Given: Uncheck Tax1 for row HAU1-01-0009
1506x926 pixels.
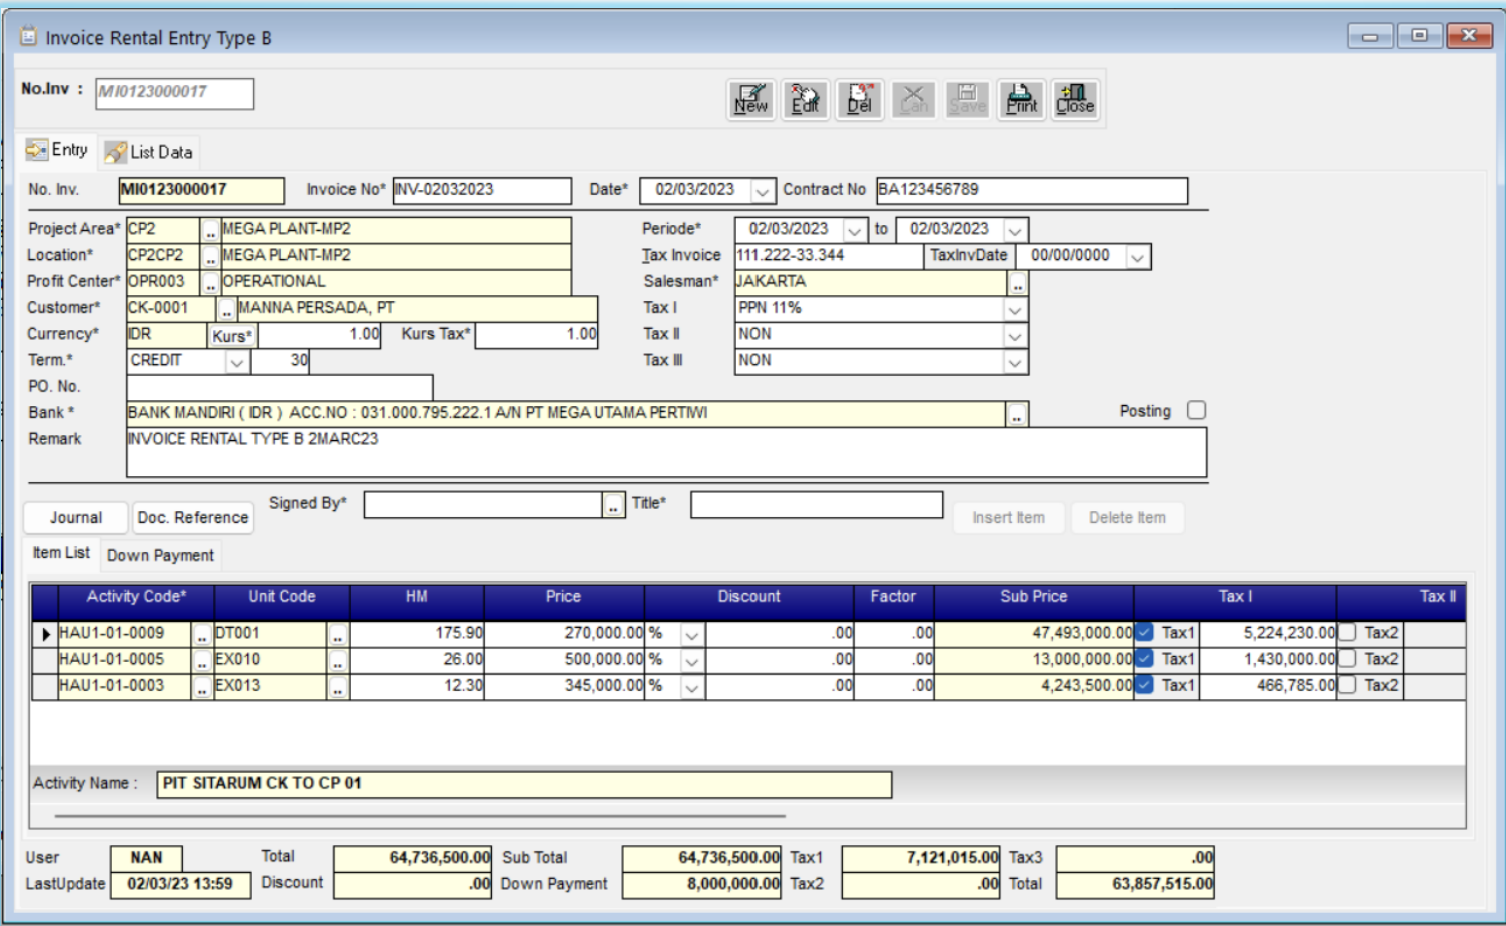Looking at the screenshot, I should click(x=1145, y=632).
